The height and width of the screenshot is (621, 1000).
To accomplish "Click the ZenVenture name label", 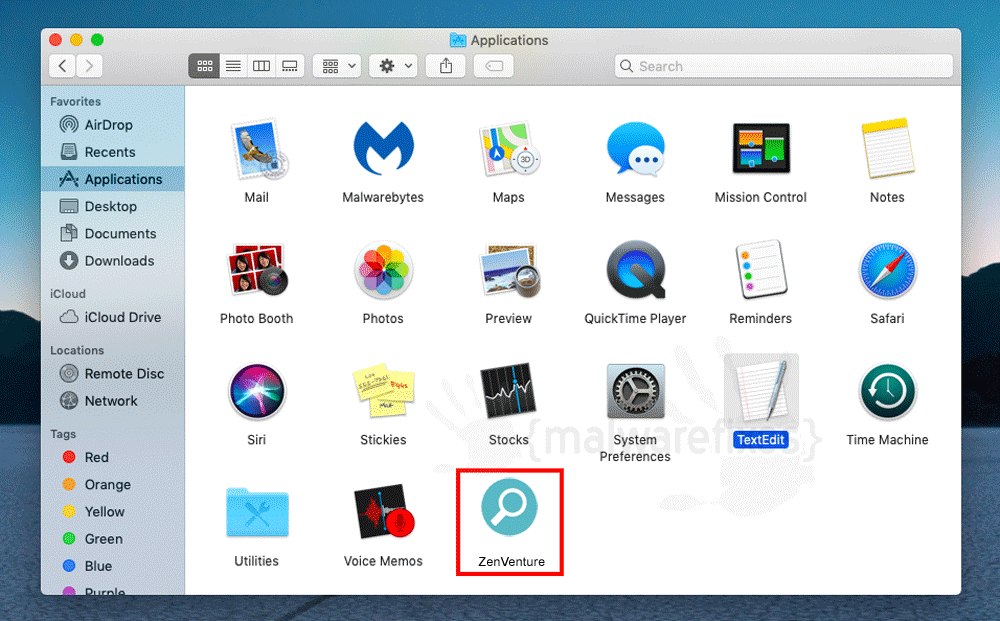I will click(511, 562).
